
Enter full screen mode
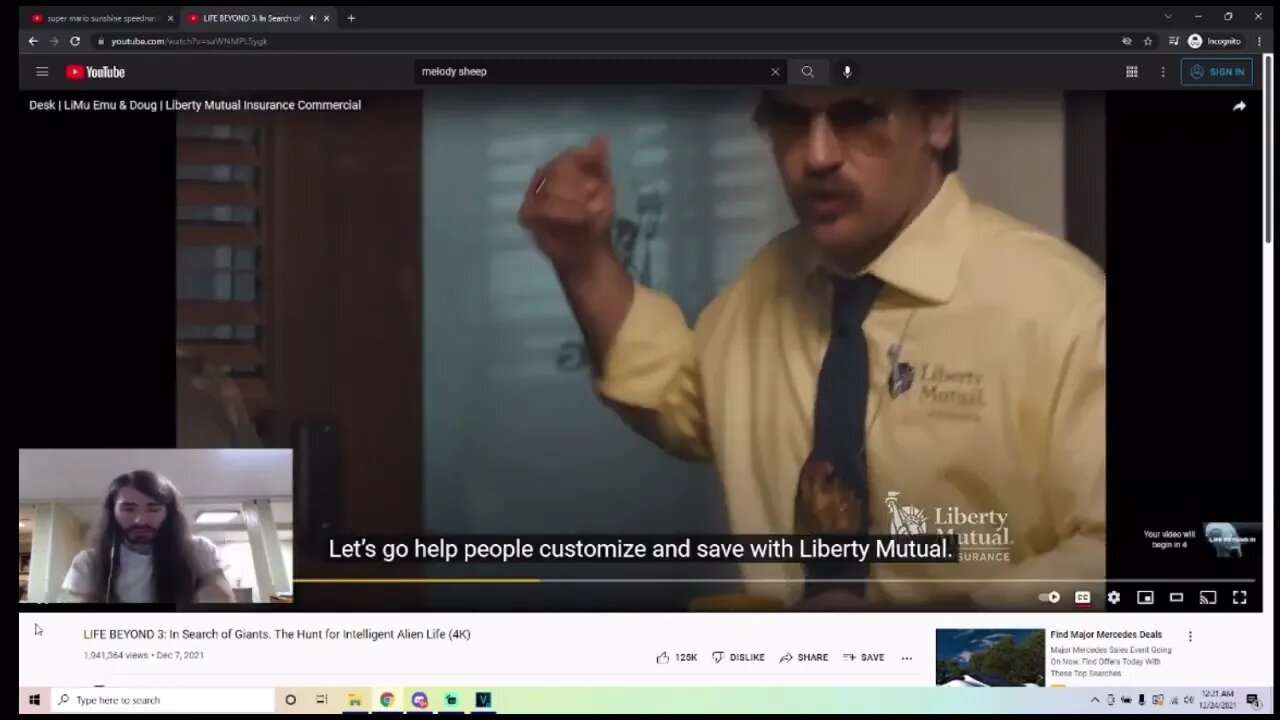[x=1240, y=597]
